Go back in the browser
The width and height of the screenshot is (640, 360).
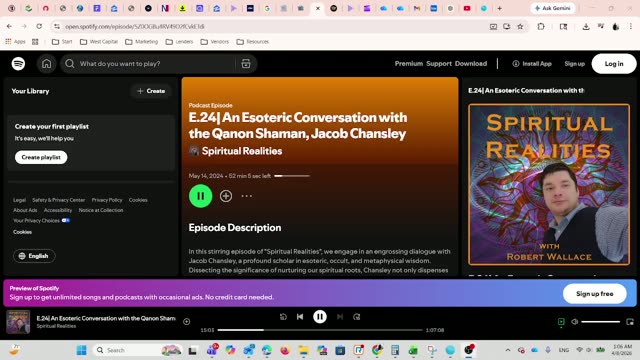9,26
